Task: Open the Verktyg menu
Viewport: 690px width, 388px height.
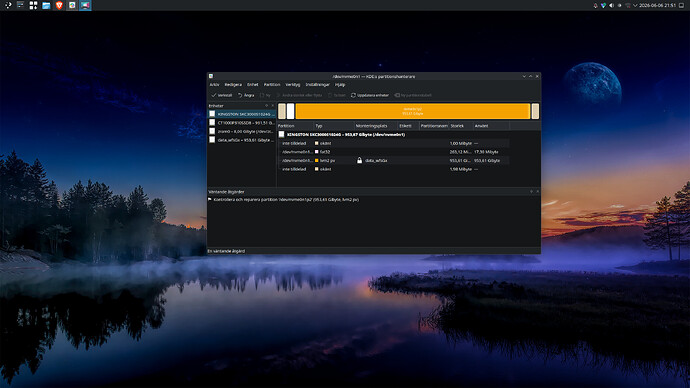Action: click(293, 84)
